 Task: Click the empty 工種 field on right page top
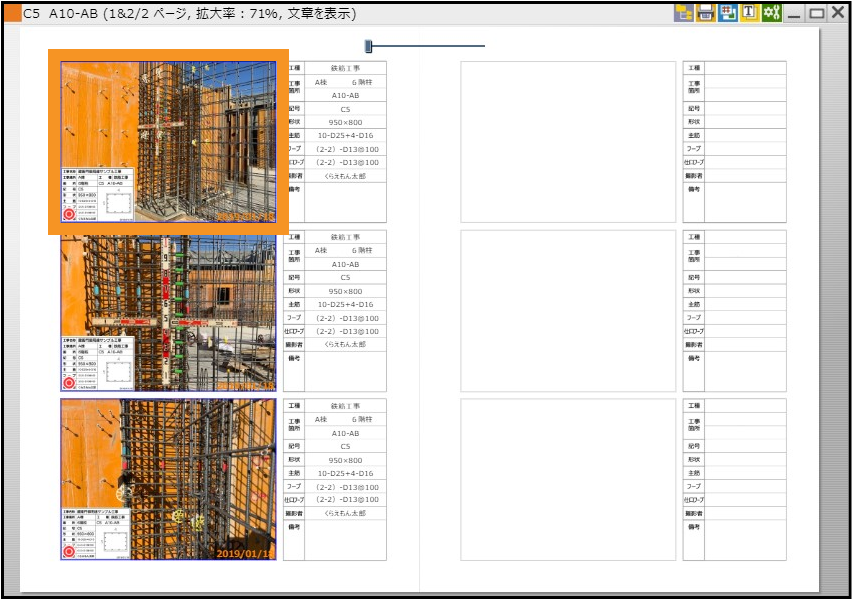tap(745, 68)
